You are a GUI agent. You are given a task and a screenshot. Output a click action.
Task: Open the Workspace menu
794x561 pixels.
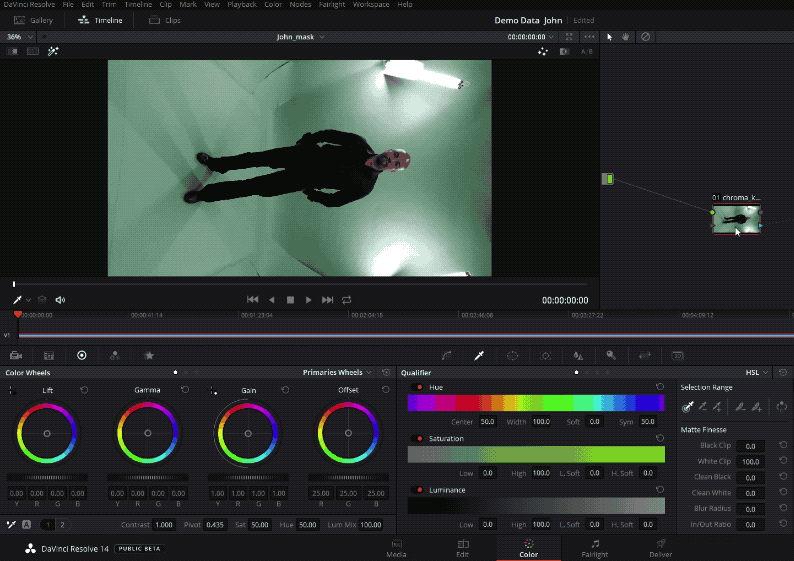(371, 5)
